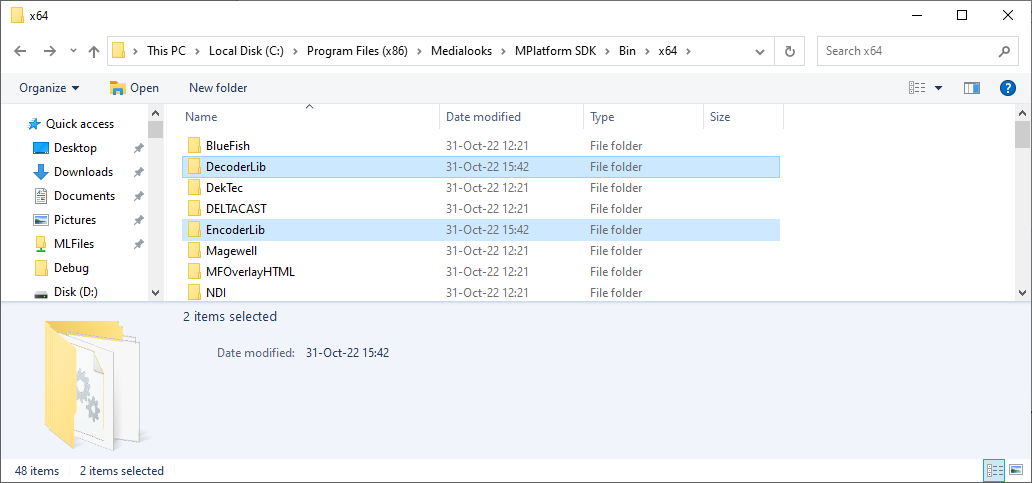Unpin Desktop using its pin icon
1032x483 pixels.
click(x=138, y=149)
